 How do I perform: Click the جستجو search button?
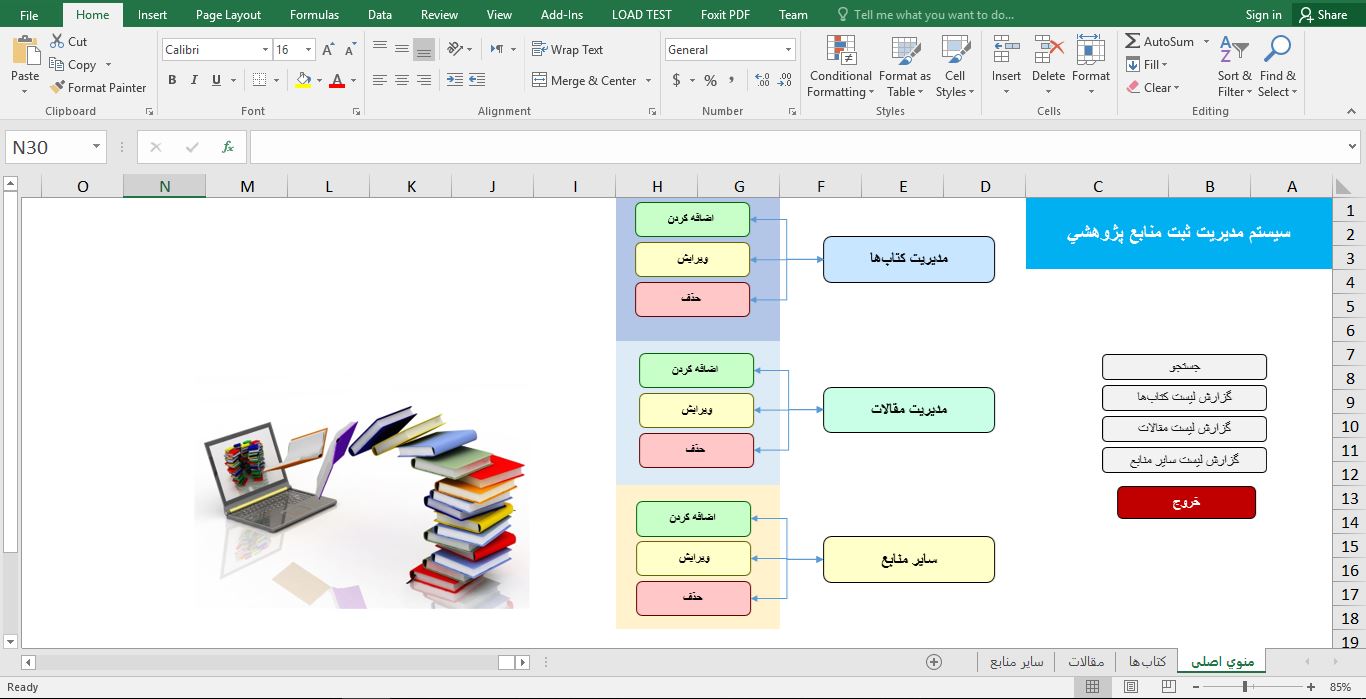(1184, 367)
